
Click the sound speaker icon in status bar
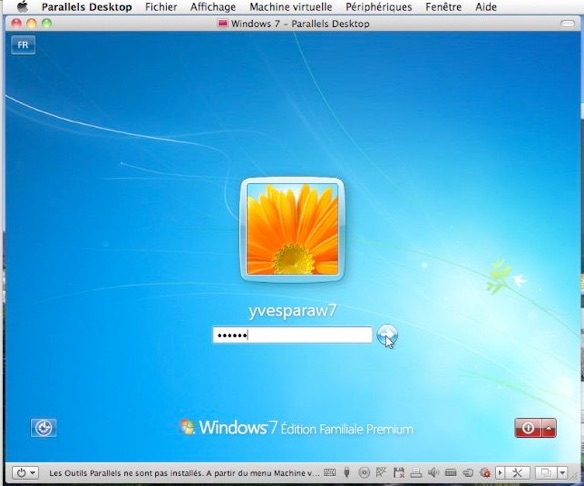point(433,473)
